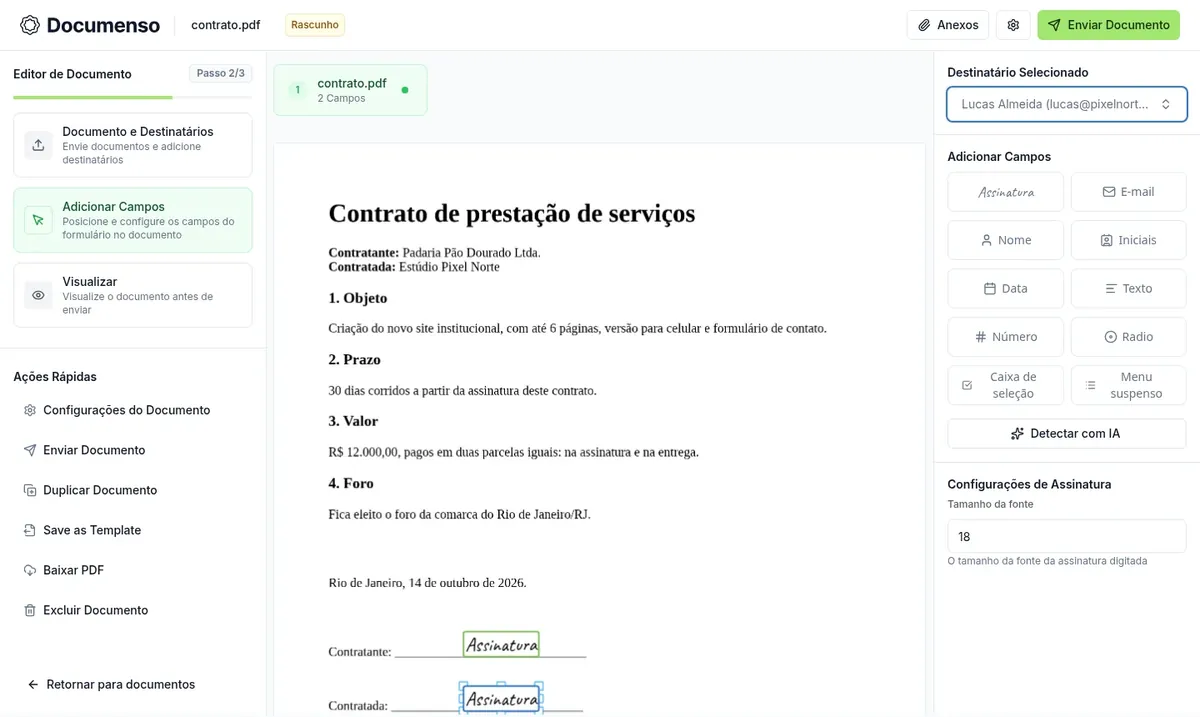Add a Nome field
Viewport: 1200px width, 717px height.
1006,240
